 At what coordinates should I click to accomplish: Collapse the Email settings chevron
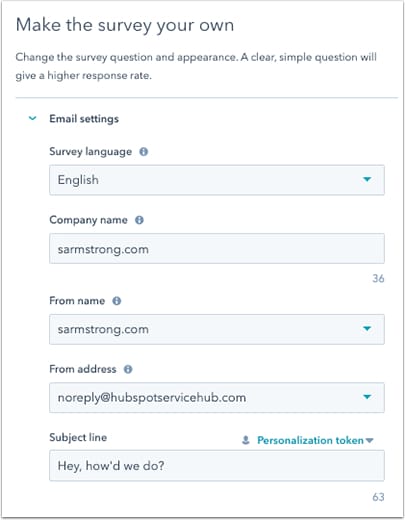coord(32,118)
